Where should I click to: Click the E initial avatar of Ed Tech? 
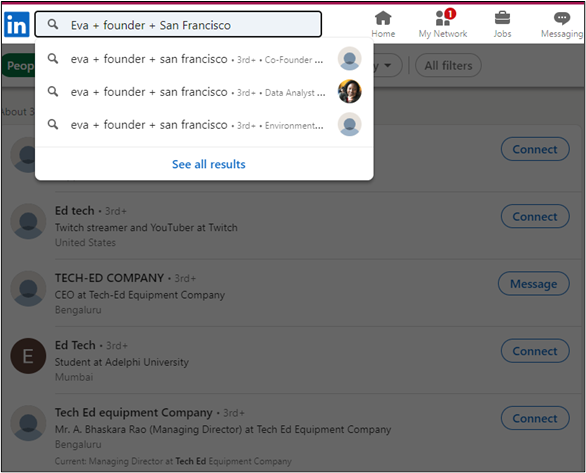tap(28, 356)
